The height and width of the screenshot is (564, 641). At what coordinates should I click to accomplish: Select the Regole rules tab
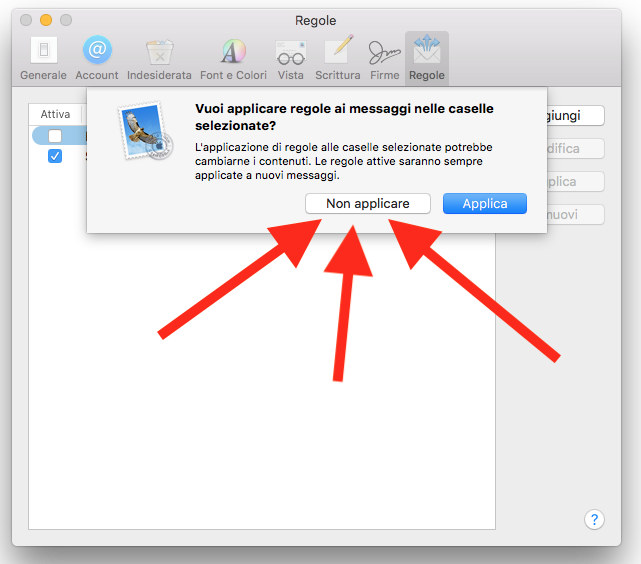tap(427, 58)
